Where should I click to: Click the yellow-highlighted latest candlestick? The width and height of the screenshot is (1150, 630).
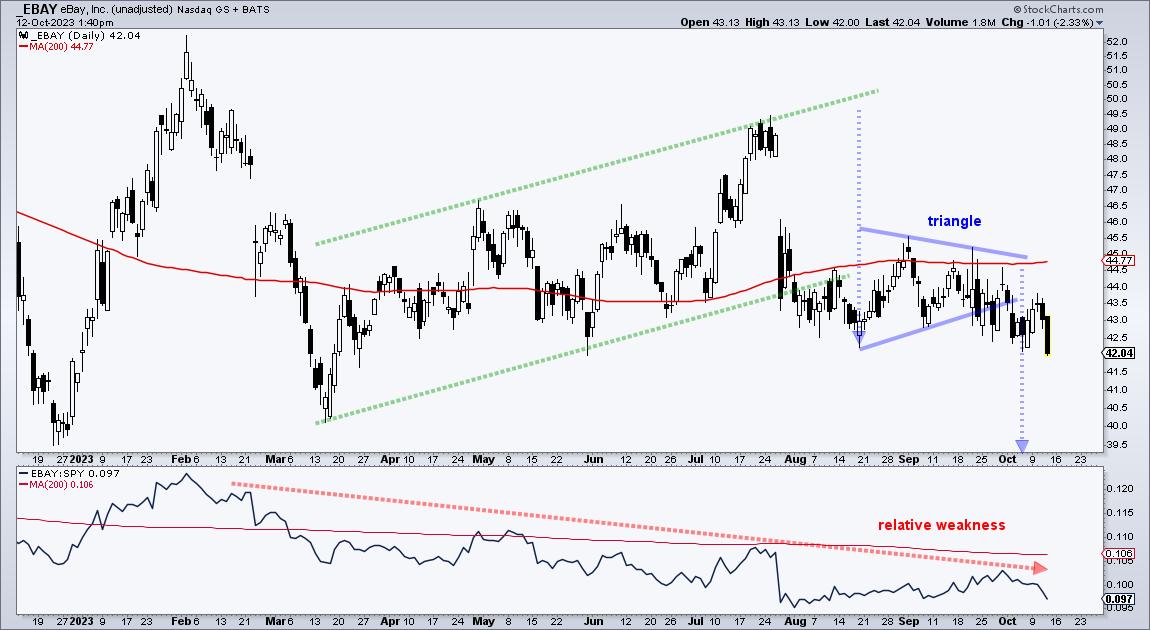tap(1047, 335)
